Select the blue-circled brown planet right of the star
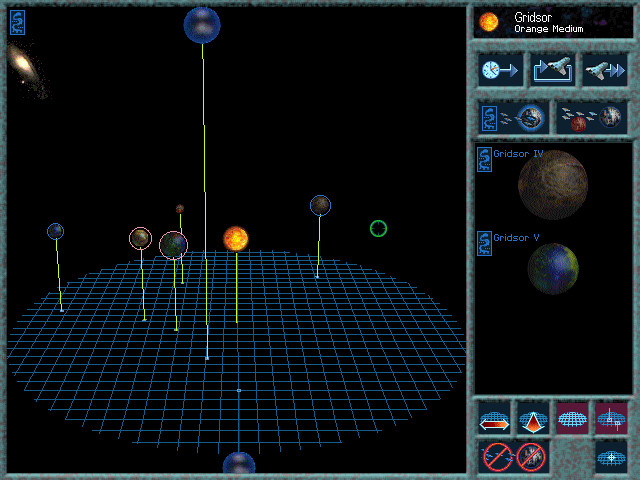Screen dimensions: 640x480 point(320,205)
